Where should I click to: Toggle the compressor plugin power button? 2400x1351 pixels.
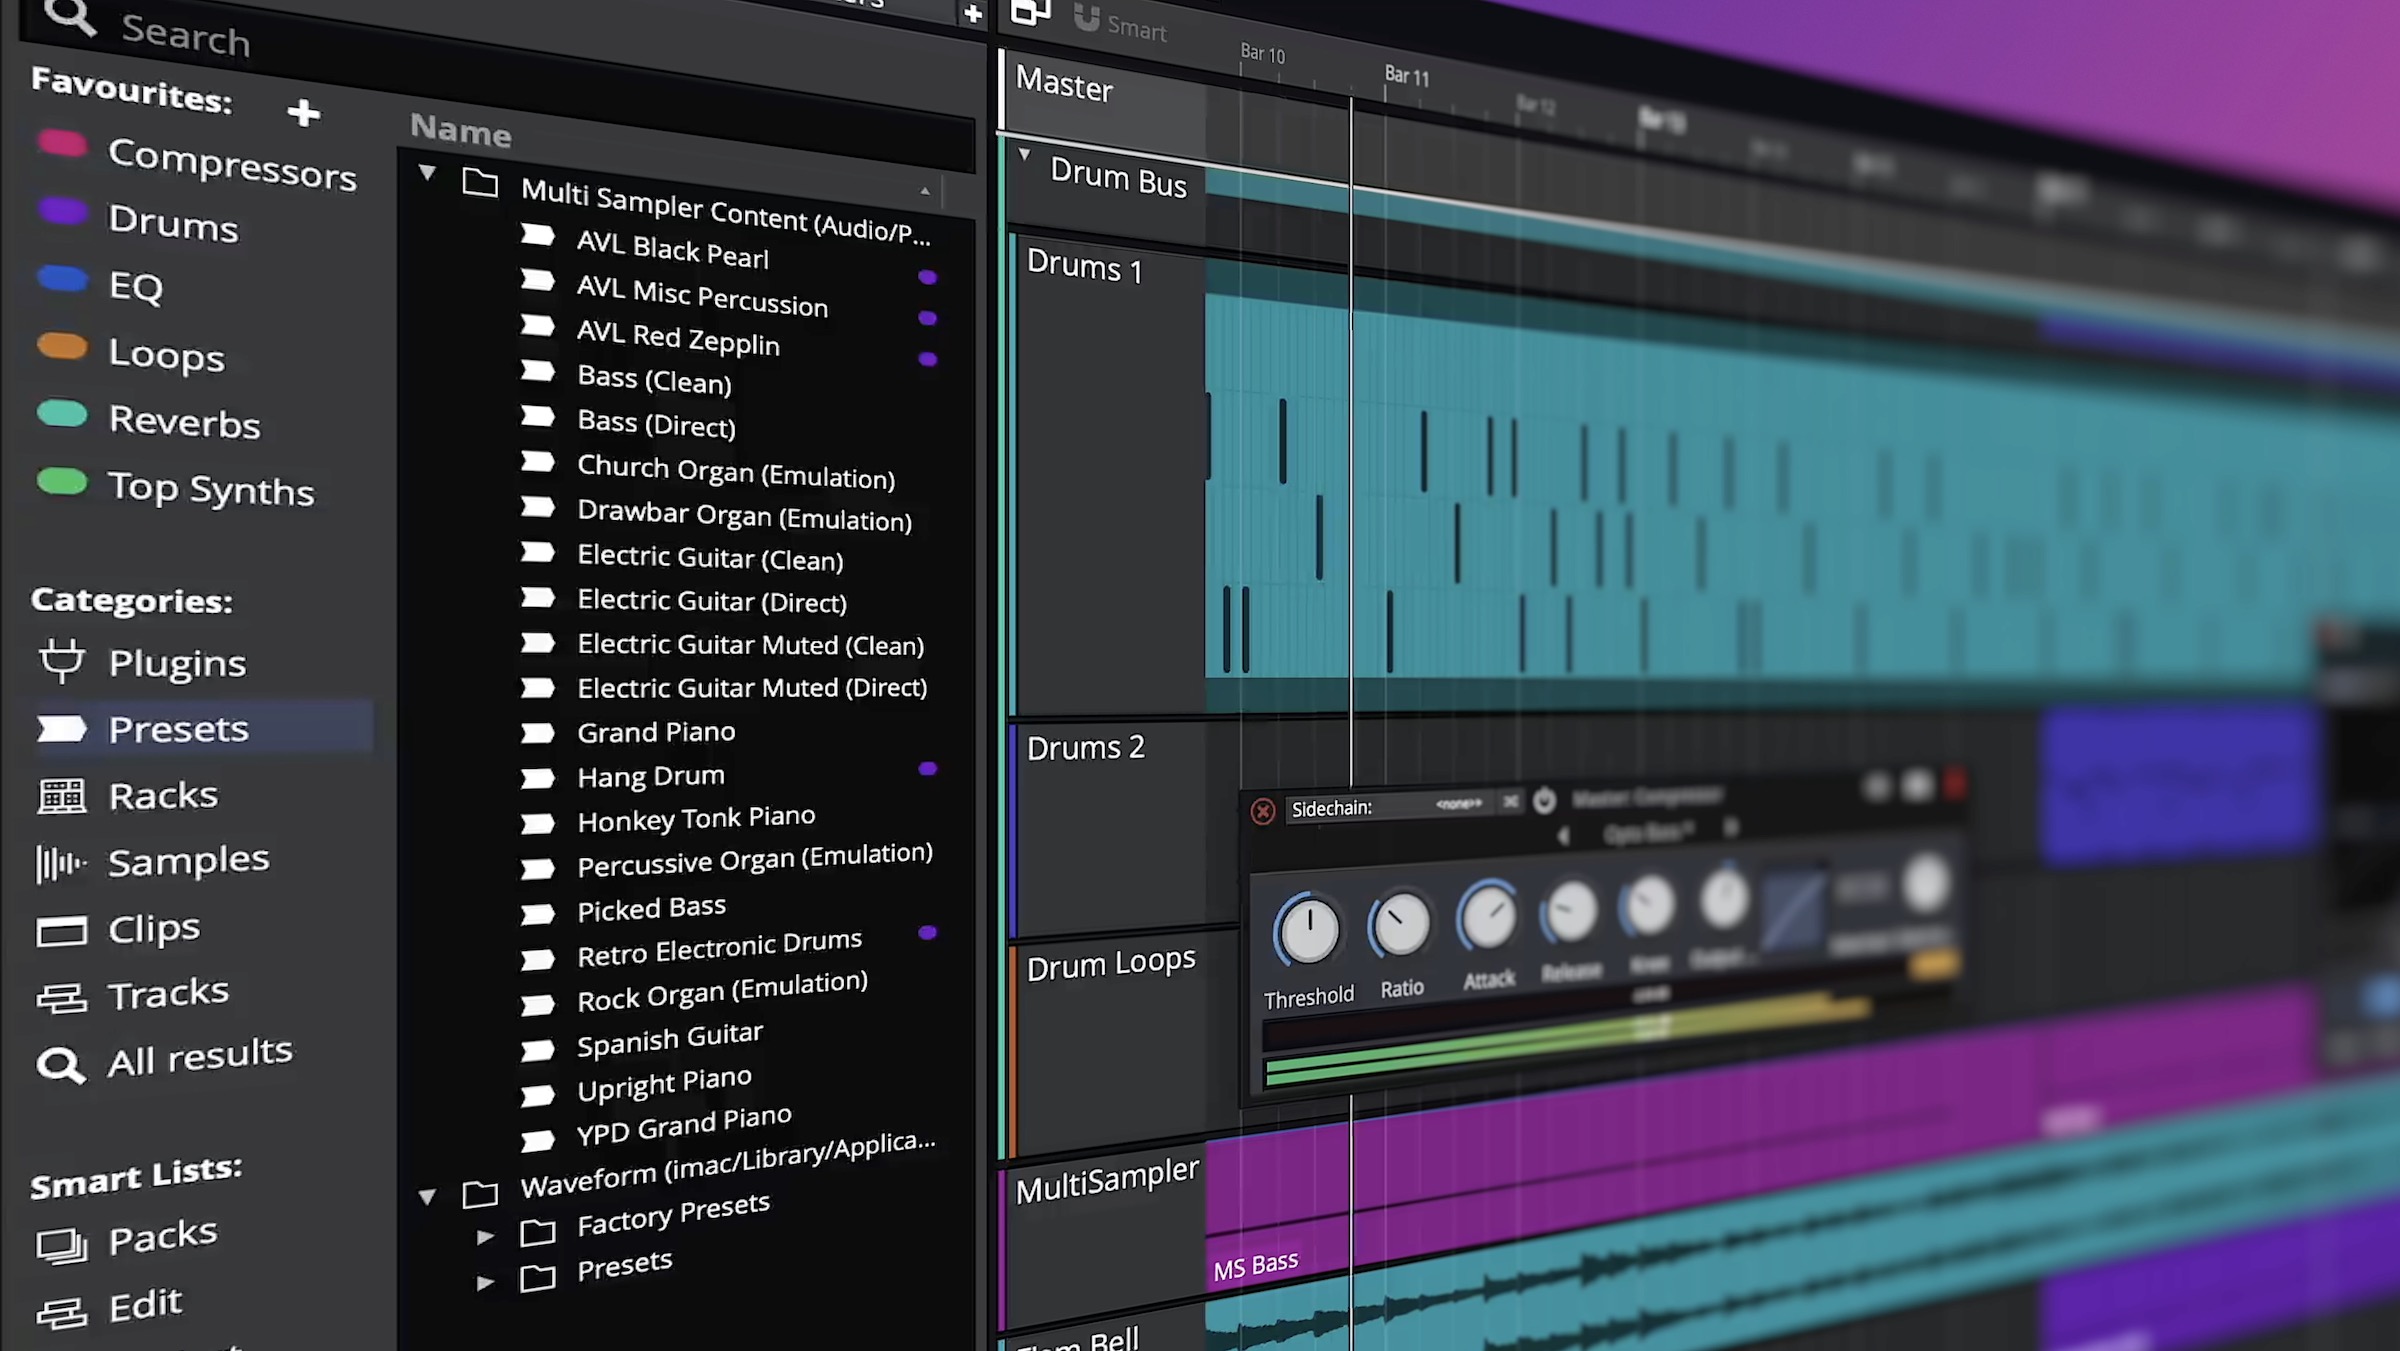pos(1544,801)
